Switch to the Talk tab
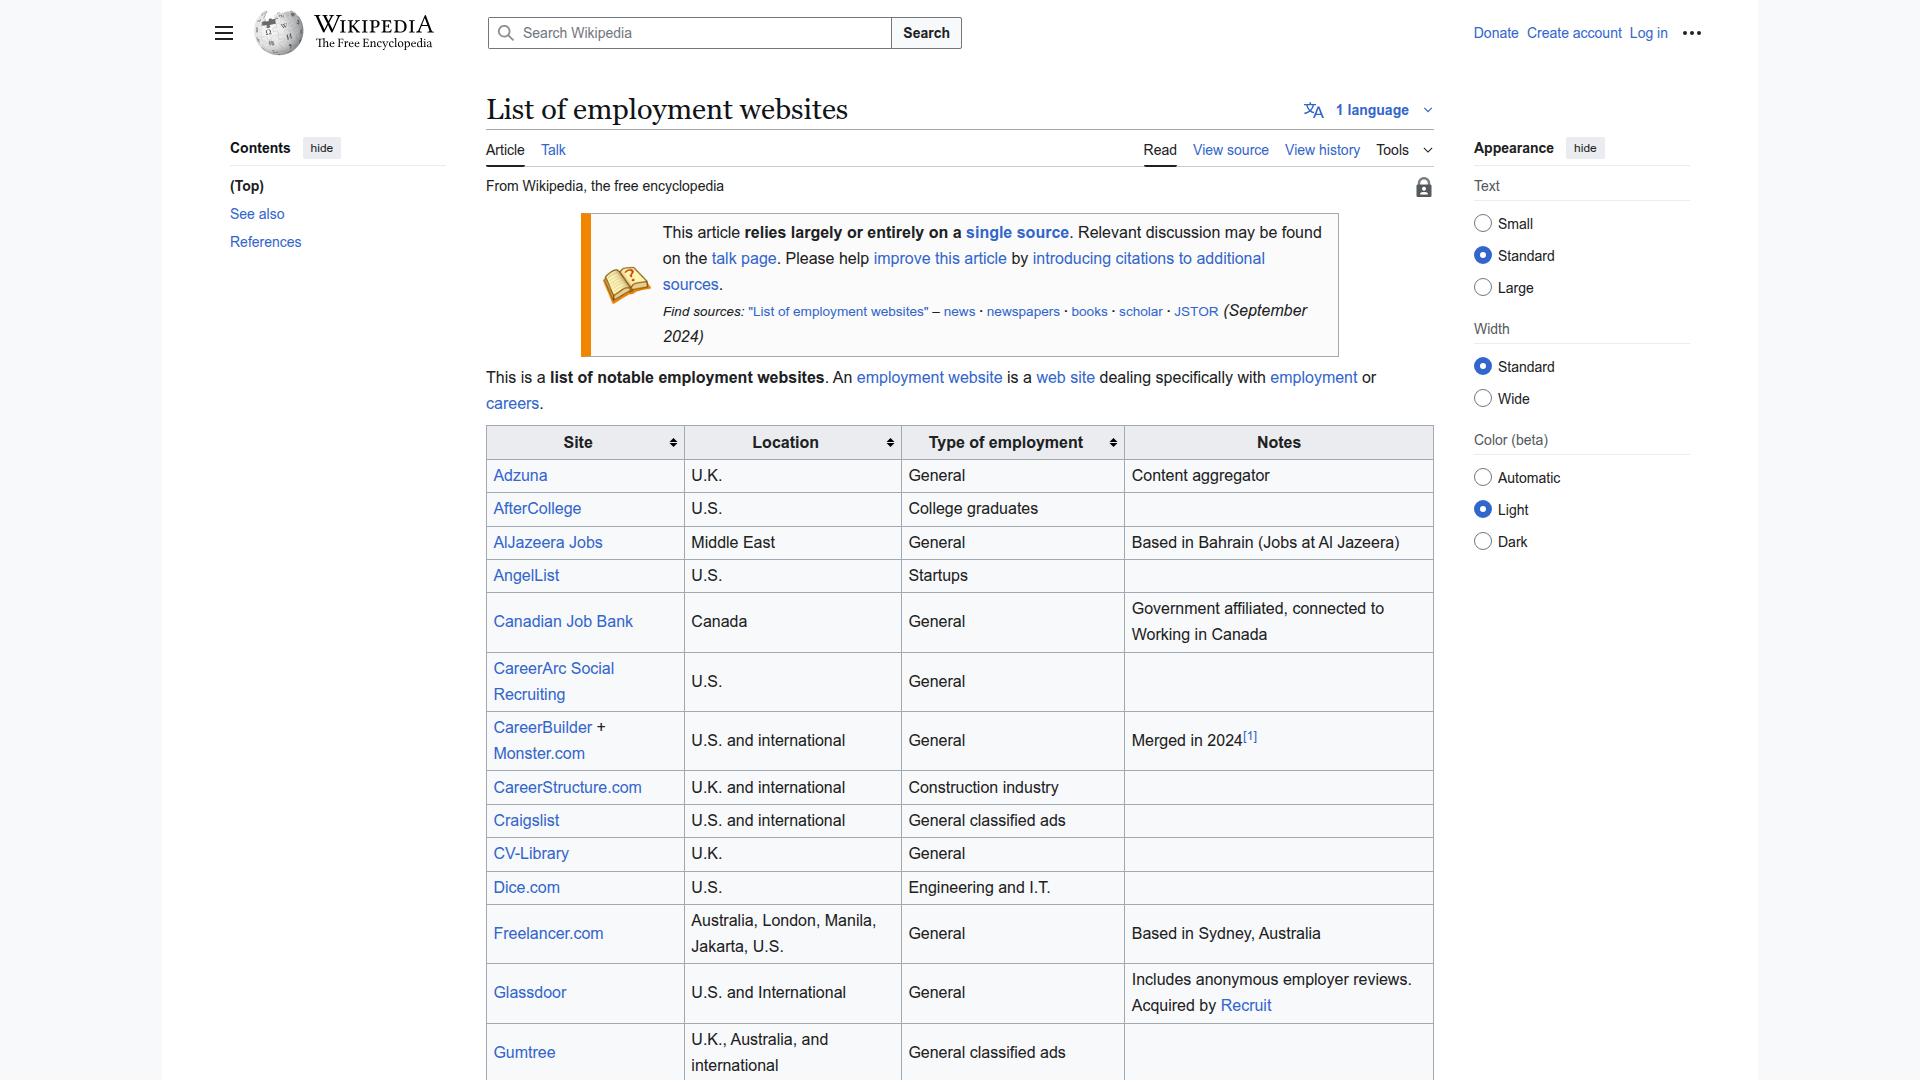1920x1080 pixels. pyautogui.click(x=553, y=150)
